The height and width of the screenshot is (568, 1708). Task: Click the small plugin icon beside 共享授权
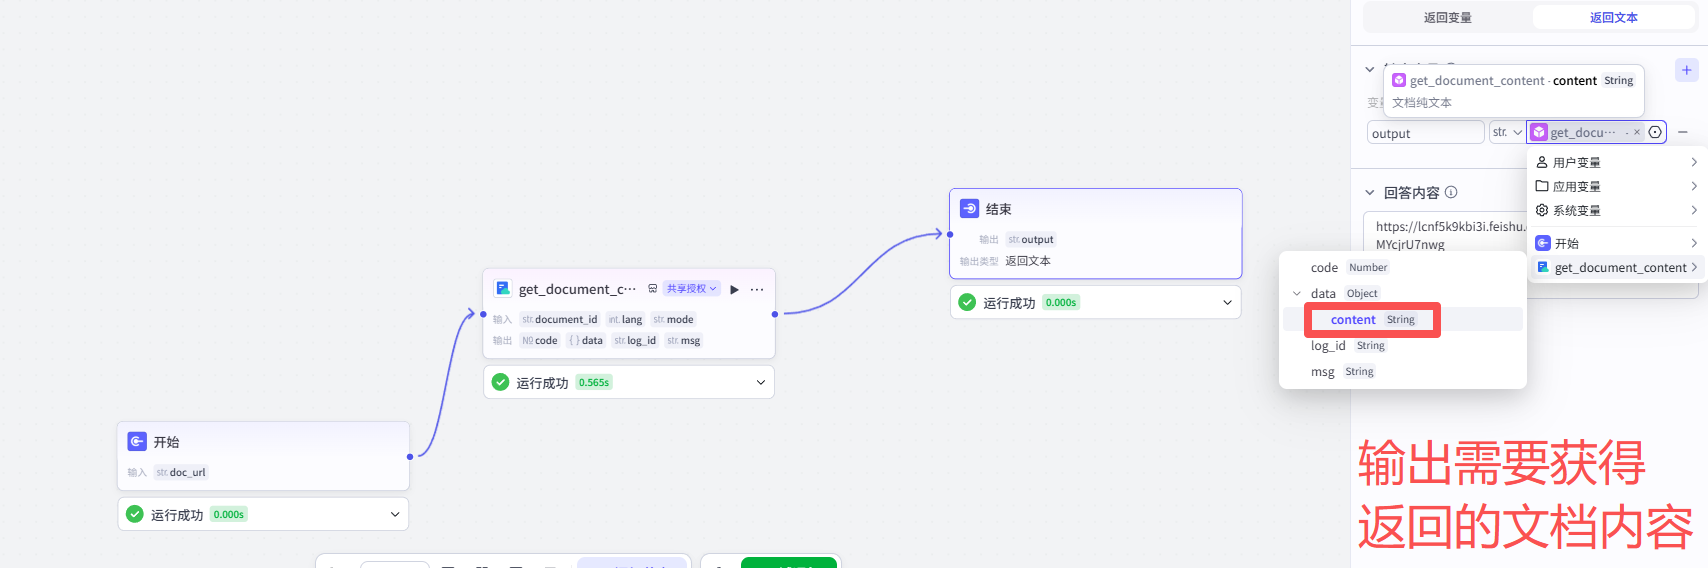(653, 289)
